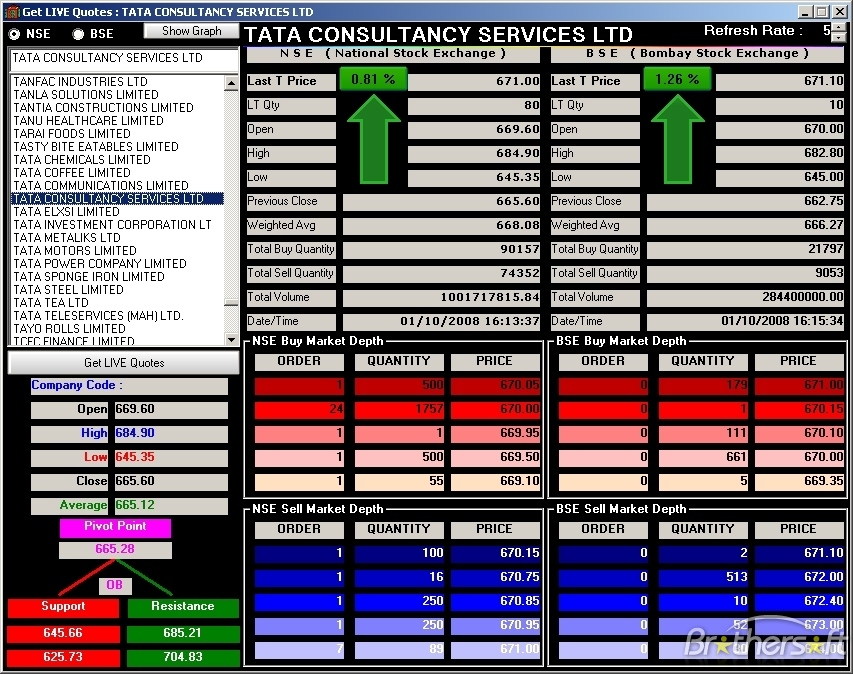
Task: Click the Show Graph button
Action: 191,31
